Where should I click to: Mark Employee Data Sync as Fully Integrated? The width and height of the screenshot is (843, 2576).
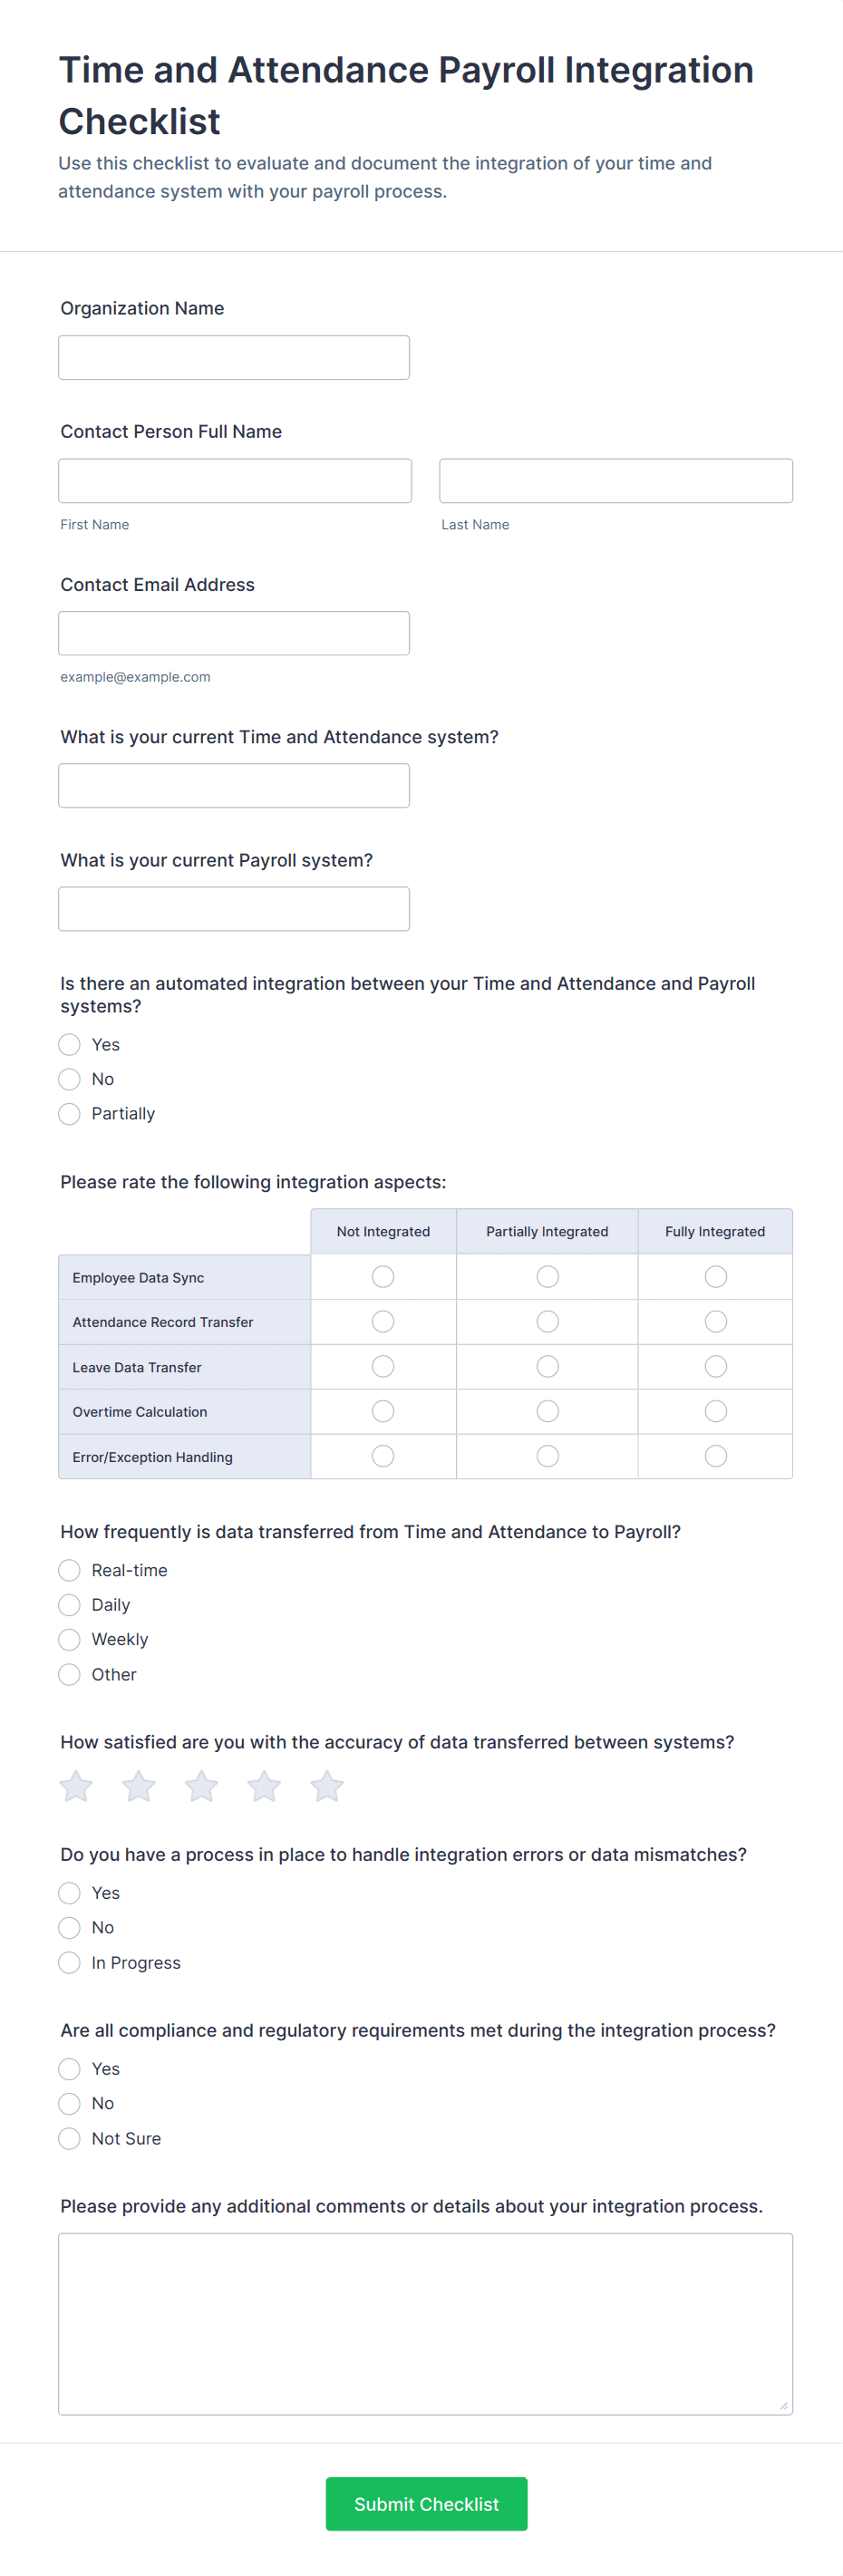click(x=715, y=1277)
